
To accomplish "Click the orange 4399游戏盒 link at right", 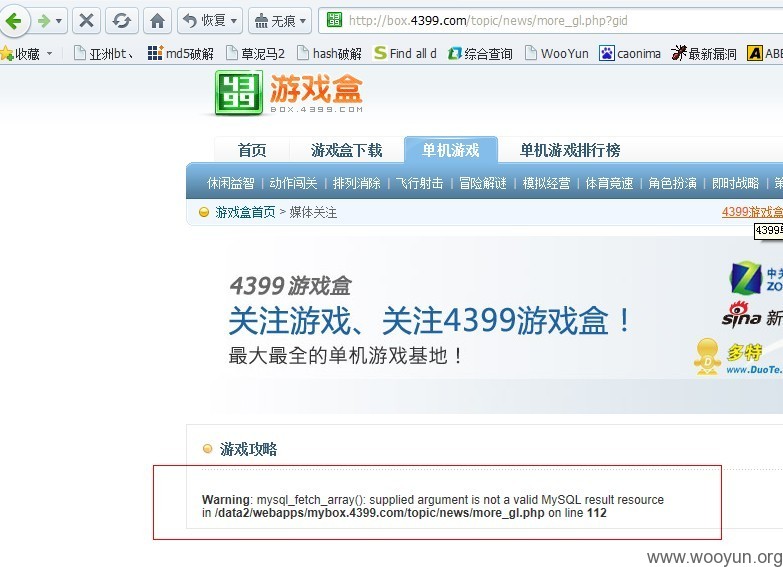I will pyautogui.click(x=752, y=212).
